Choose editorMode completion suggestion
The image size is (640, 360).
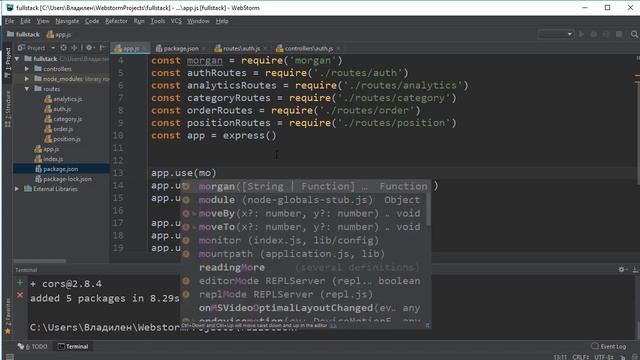305,281
